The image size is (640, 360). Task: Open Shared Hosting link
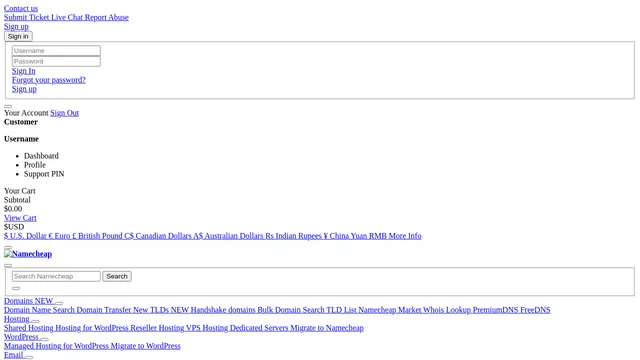(29, 328)
